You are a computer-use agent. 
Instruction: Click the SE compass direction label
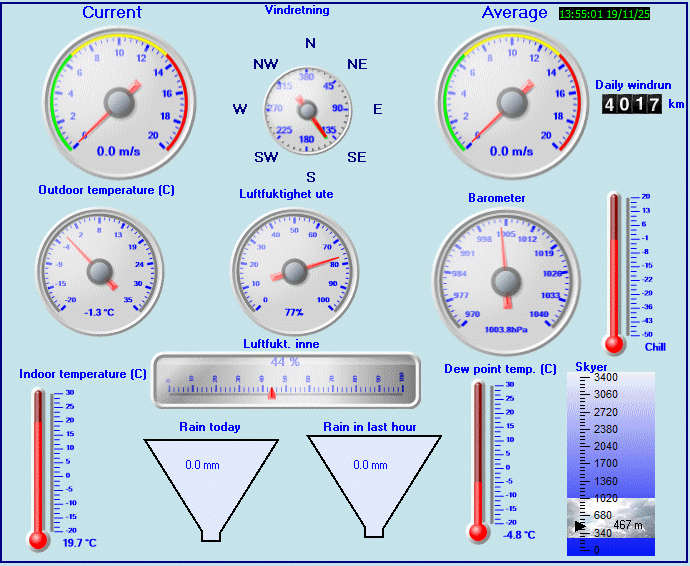pos(356,157)
